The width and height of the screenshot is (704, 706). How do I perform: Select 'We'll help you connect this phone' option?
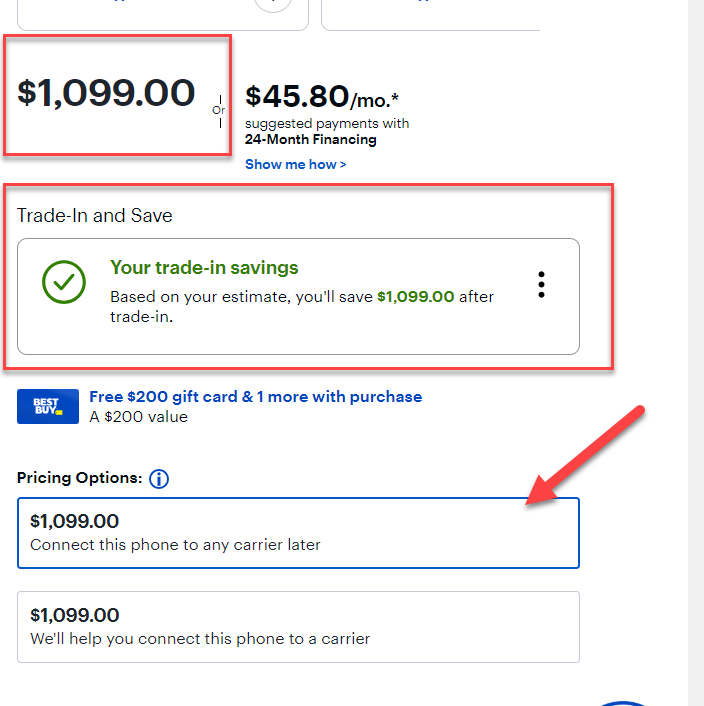(x=298, y=627)
